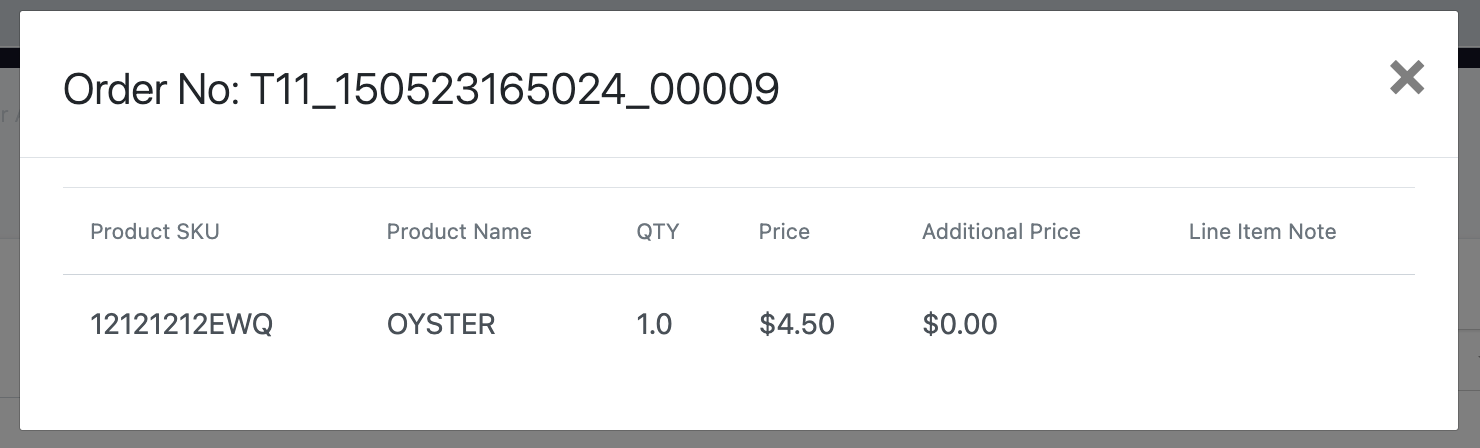Screen dimensions: 1480x448
Task: Click the order number T11_150523165024_00009
Action: 514,91
